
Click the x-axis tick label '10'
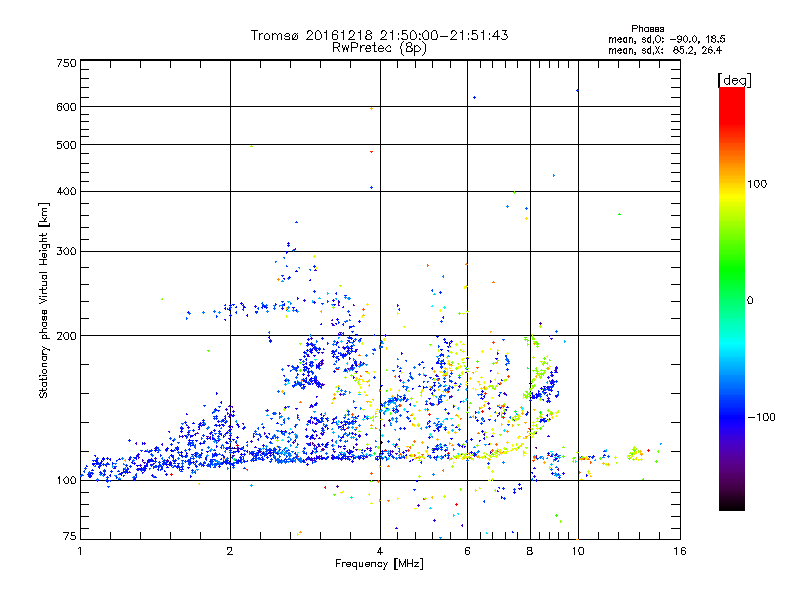tap(578, 551)
